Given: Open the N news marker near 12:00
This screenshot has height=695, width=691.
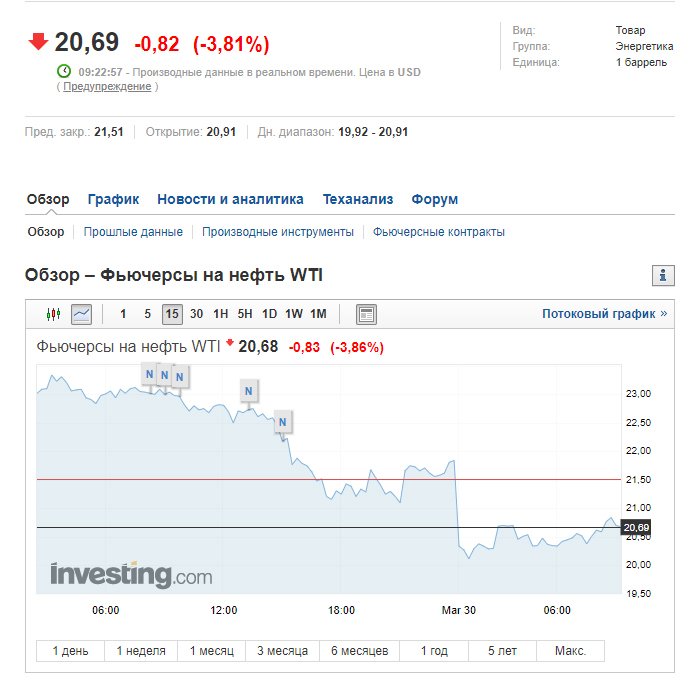Looking at the screenshot, I should pos(249,391).
